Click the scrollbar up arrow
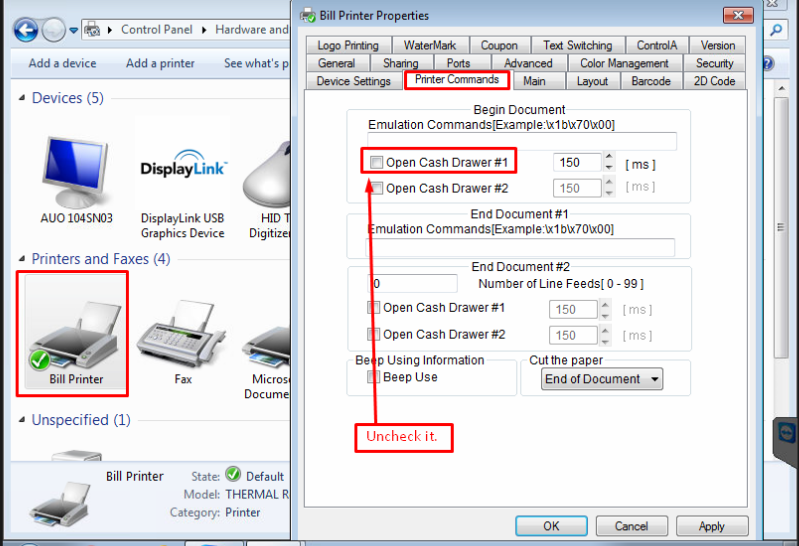Viewport: 799px width, 546px height. coord(782,89)
